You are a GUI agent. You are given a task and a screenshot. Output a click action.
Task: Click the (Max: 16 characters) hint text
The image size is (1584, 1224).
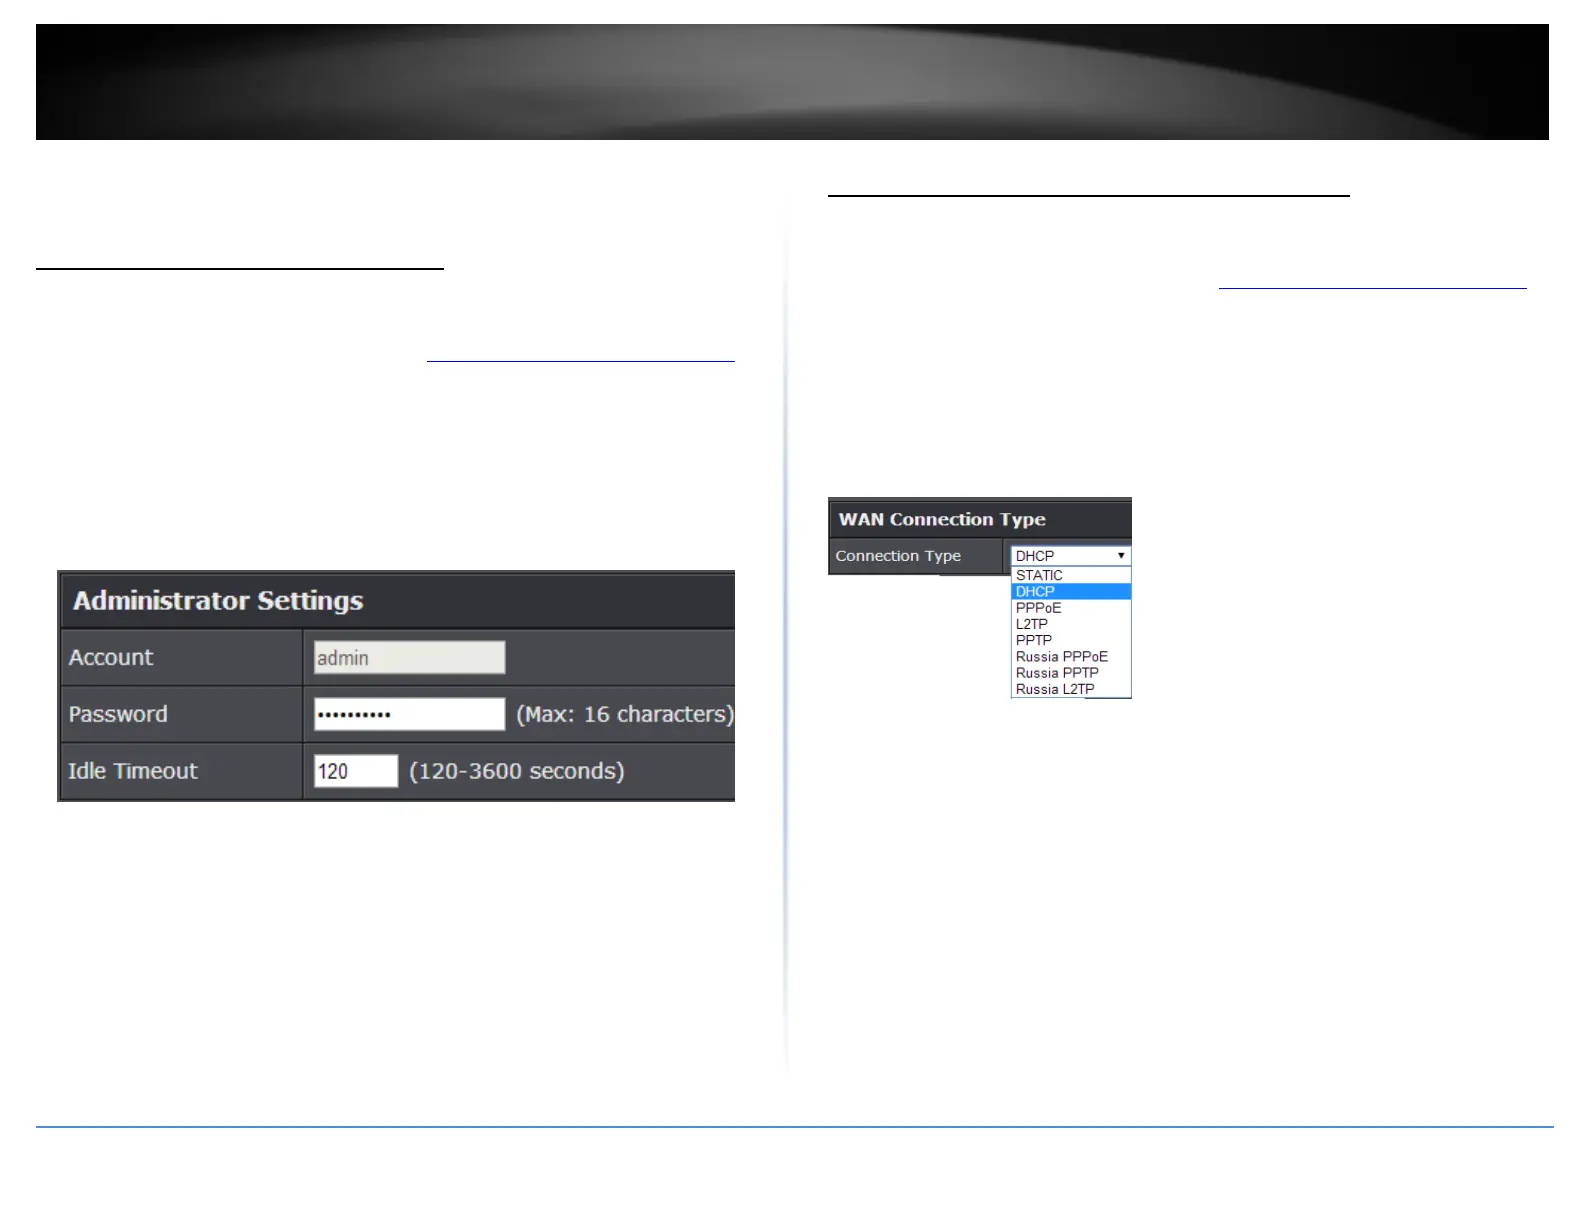(x=625, y=714)
